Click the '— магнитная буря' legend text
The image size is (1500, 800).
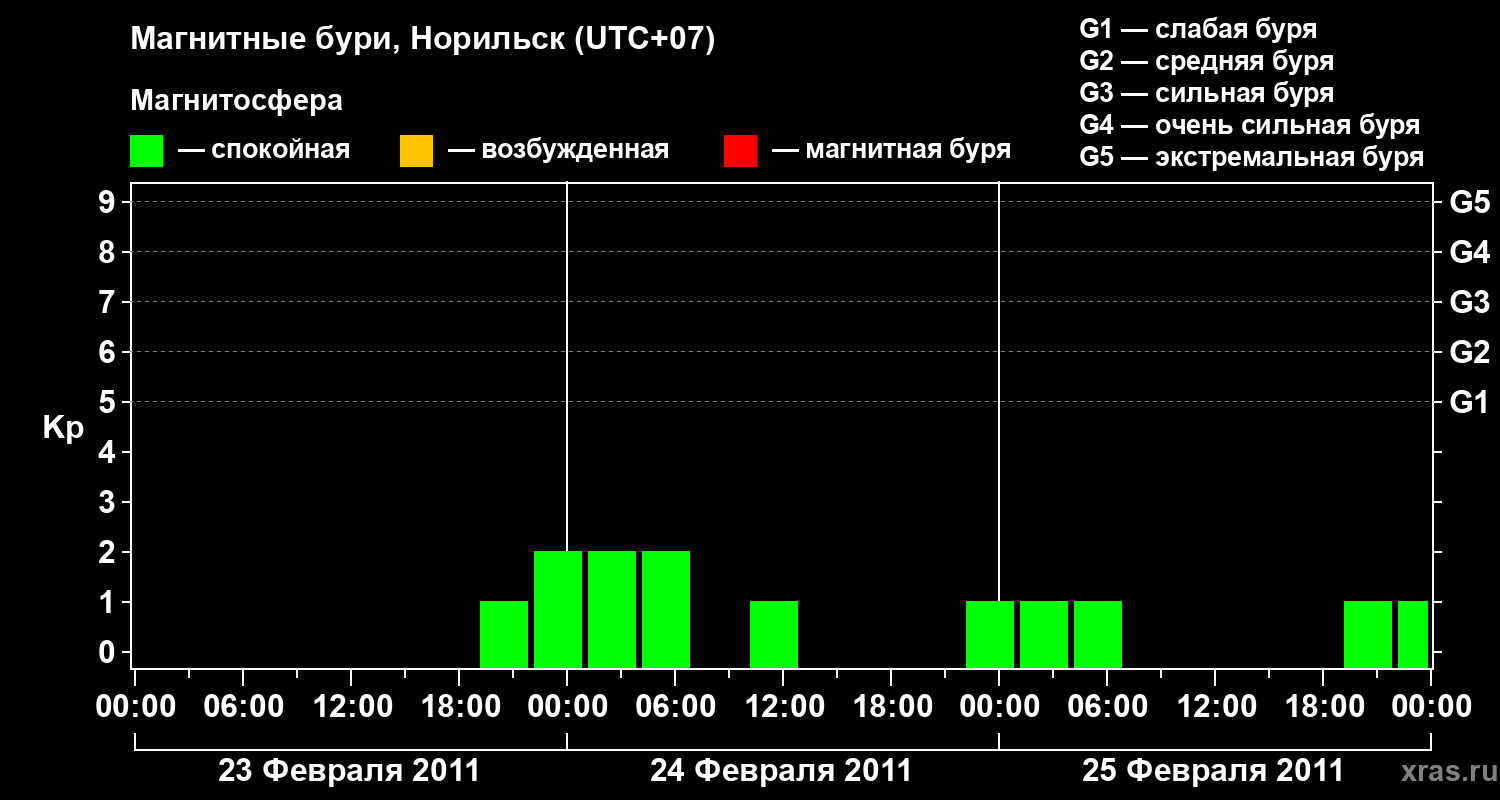click(x=892, y=150)
